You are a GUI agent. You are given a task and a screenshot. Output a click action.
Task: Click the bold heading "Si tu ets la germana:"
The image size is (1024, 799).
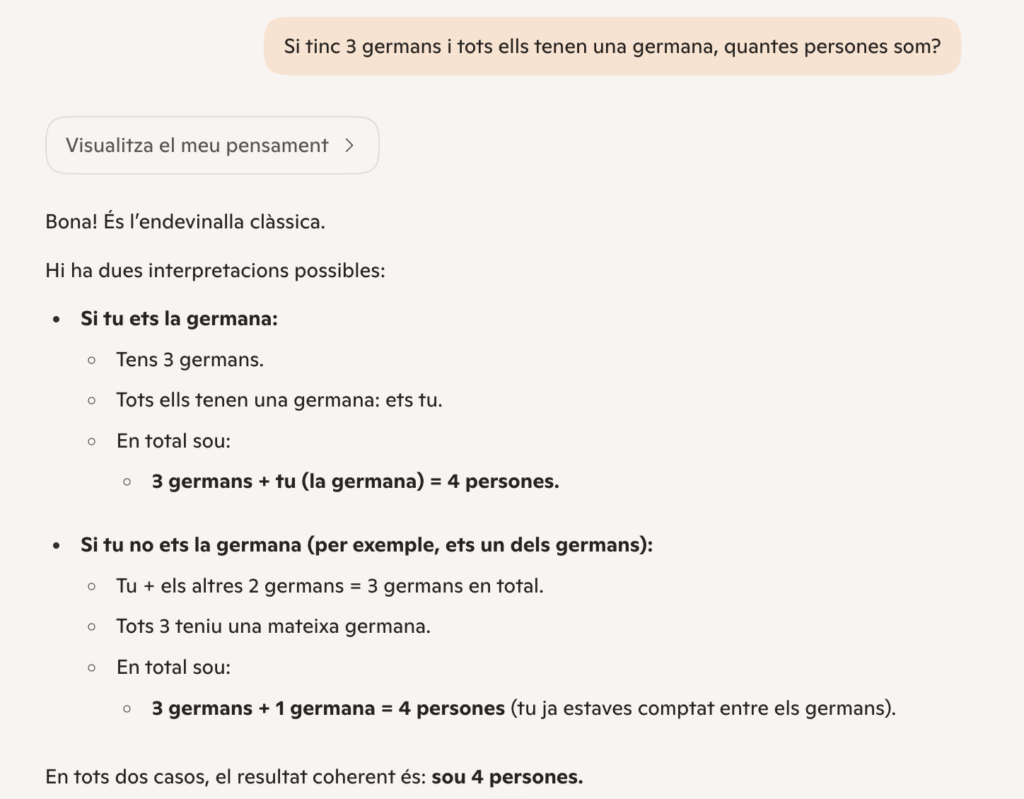[179, 319]
